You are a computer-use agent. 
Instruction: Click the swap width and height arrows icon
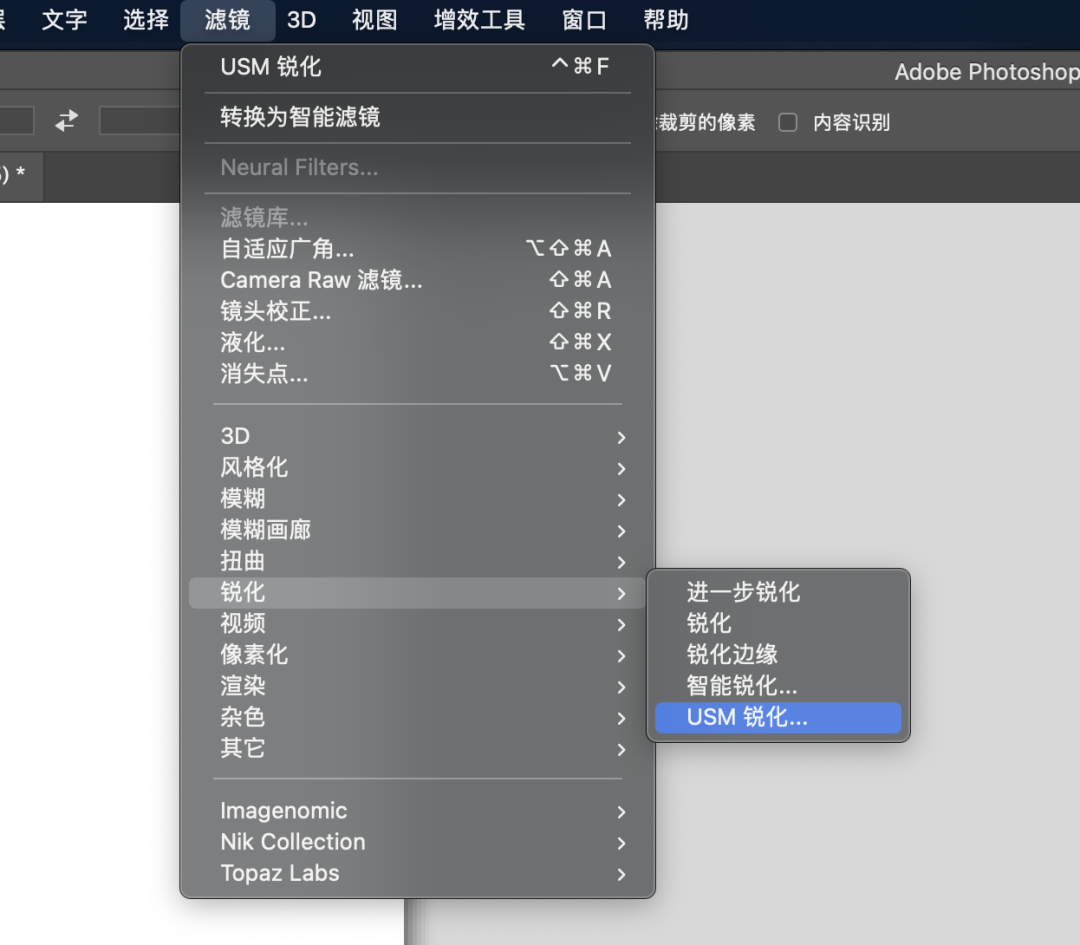(x=67, y=121)
